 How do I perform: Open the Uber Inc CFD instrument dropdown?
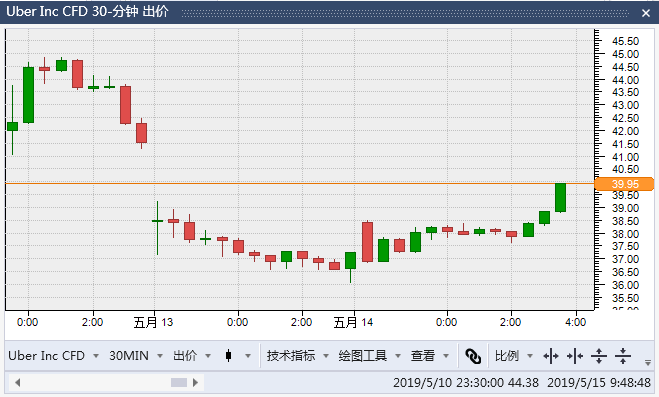[x=53, y=356]
